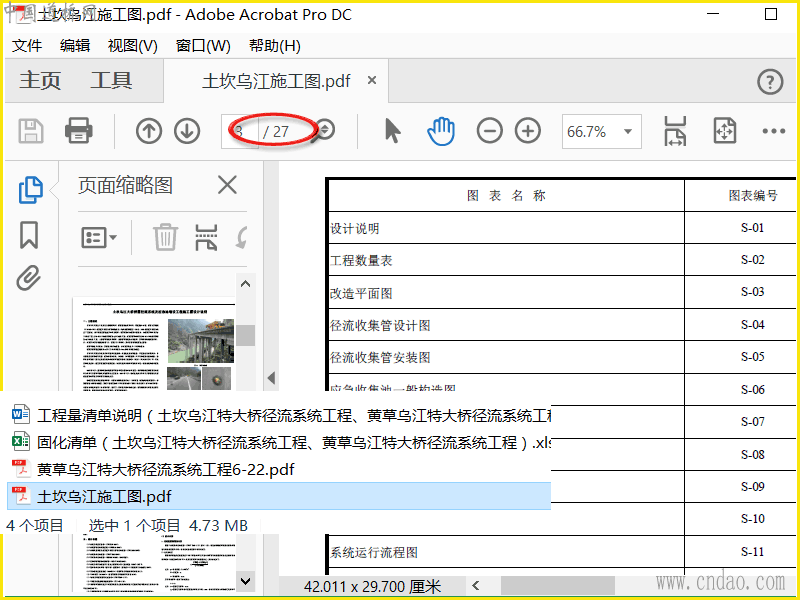Viewport: 800px width, 600px height.
Task: Click the delete pages trash icon
Action: pos(165,237)
